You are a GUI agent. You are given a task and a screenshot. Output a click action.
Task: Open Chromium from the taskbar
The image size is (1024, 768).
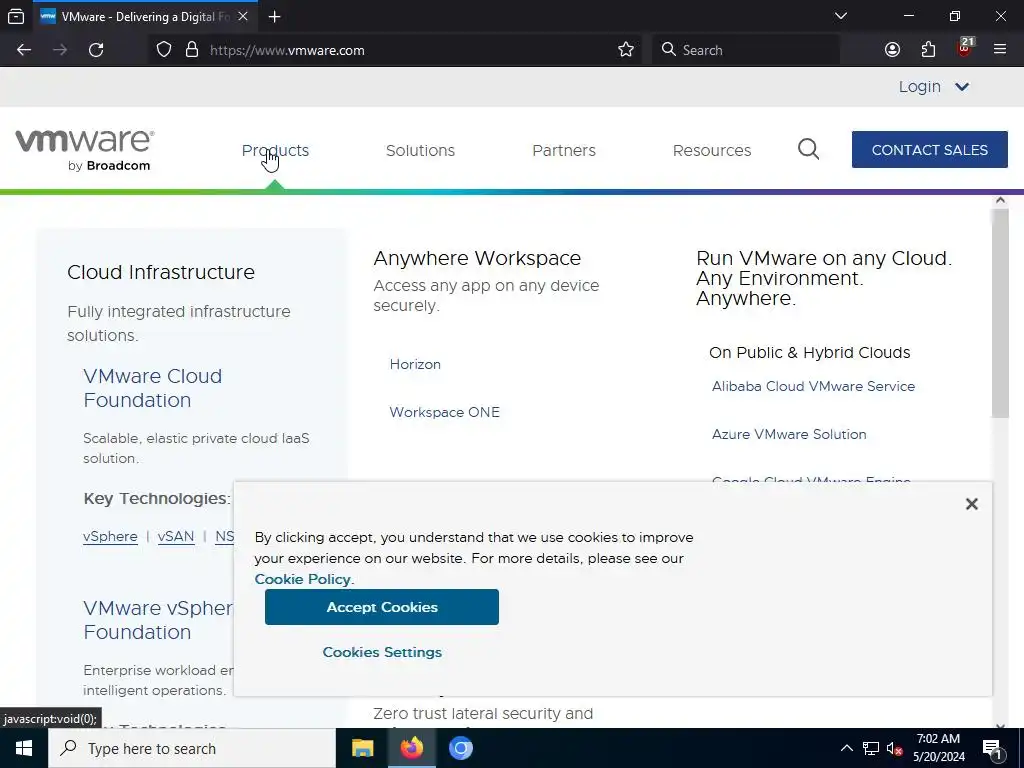click(x=460, y=748)
